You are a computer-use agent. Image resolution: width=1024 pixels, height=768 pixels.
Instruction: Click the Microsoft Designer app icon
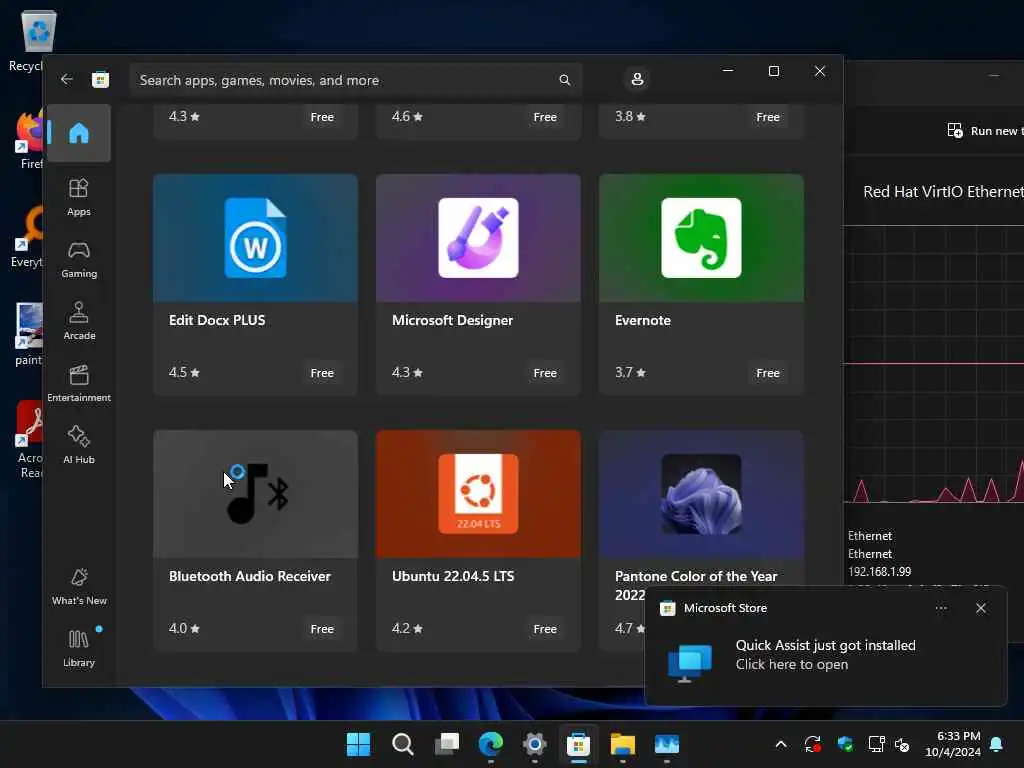coord(478,238)
